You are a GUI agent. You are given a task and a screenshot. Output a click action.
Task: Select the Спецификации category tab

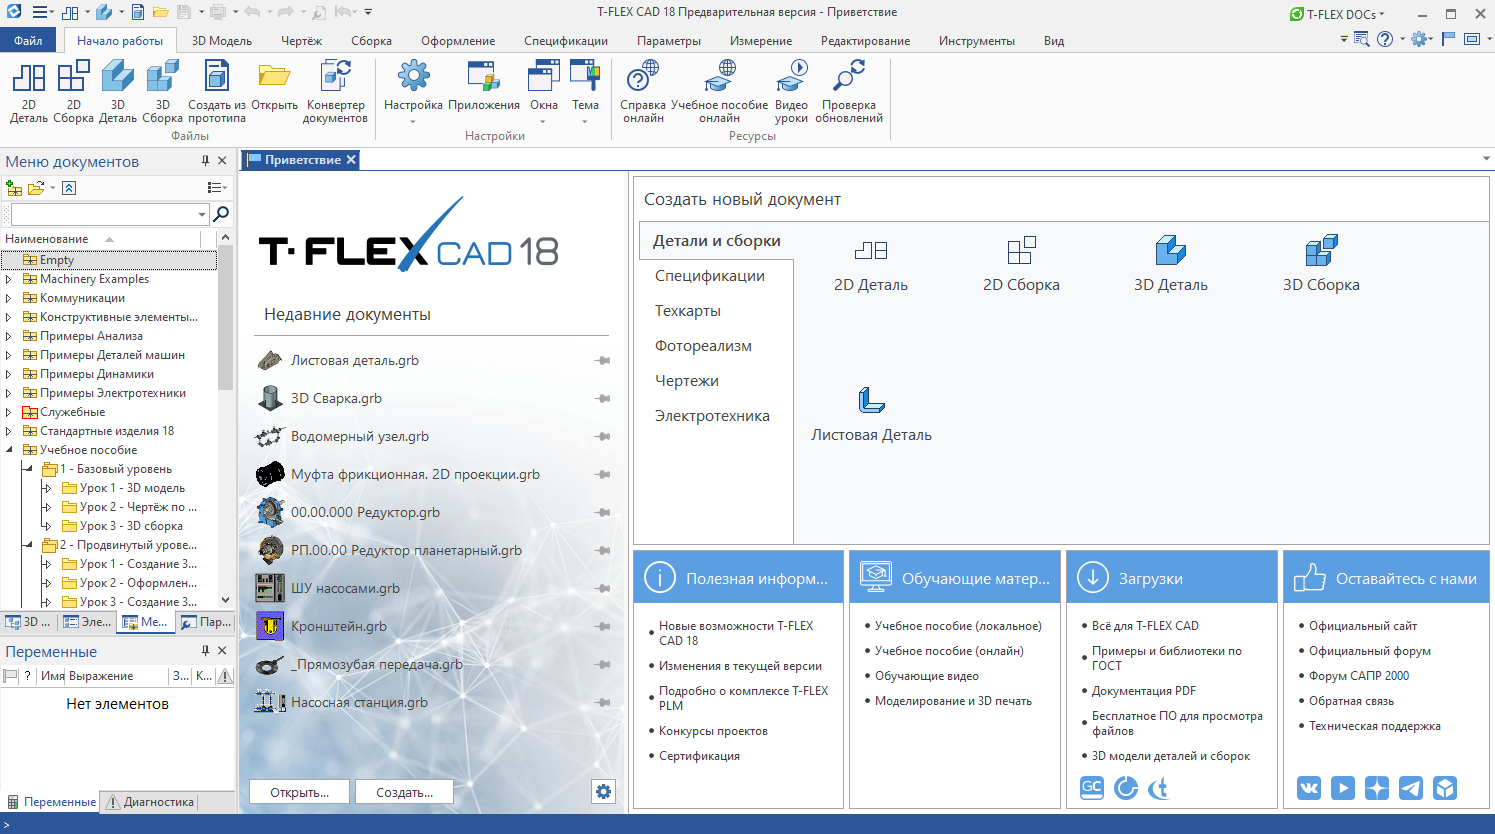coord(709,276)
